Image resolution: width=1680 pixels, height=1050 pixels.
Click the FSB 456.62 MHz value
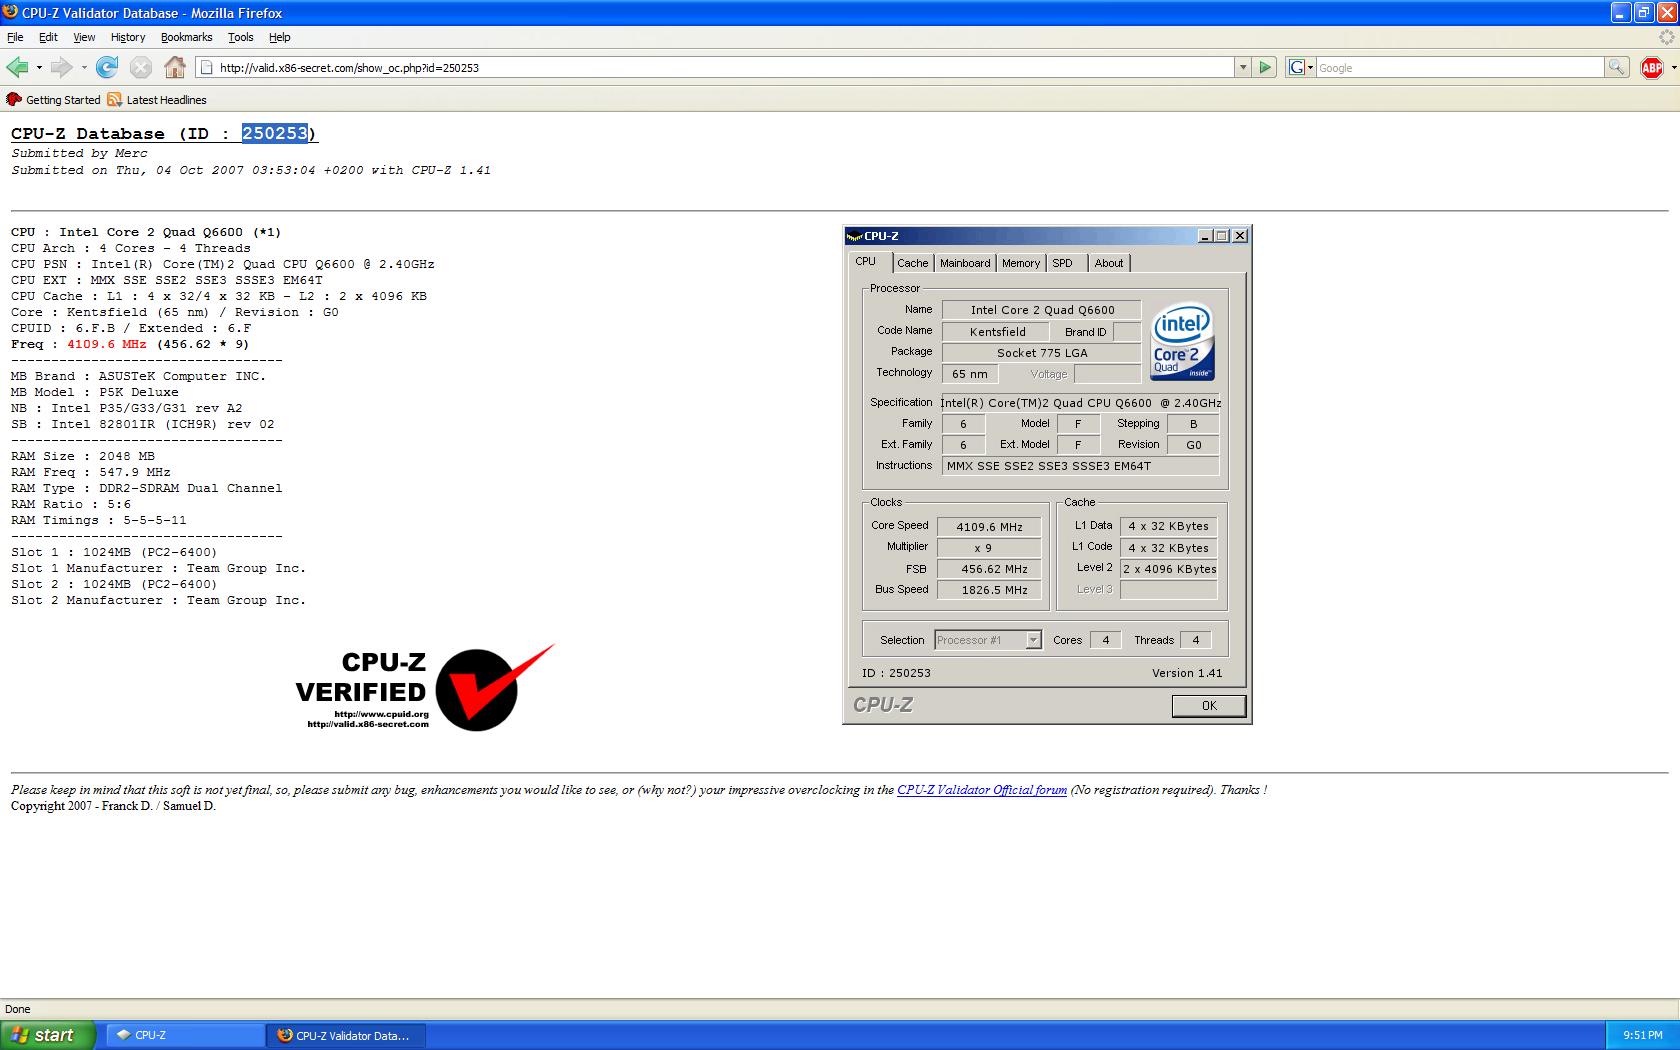[x=989, y=569]
